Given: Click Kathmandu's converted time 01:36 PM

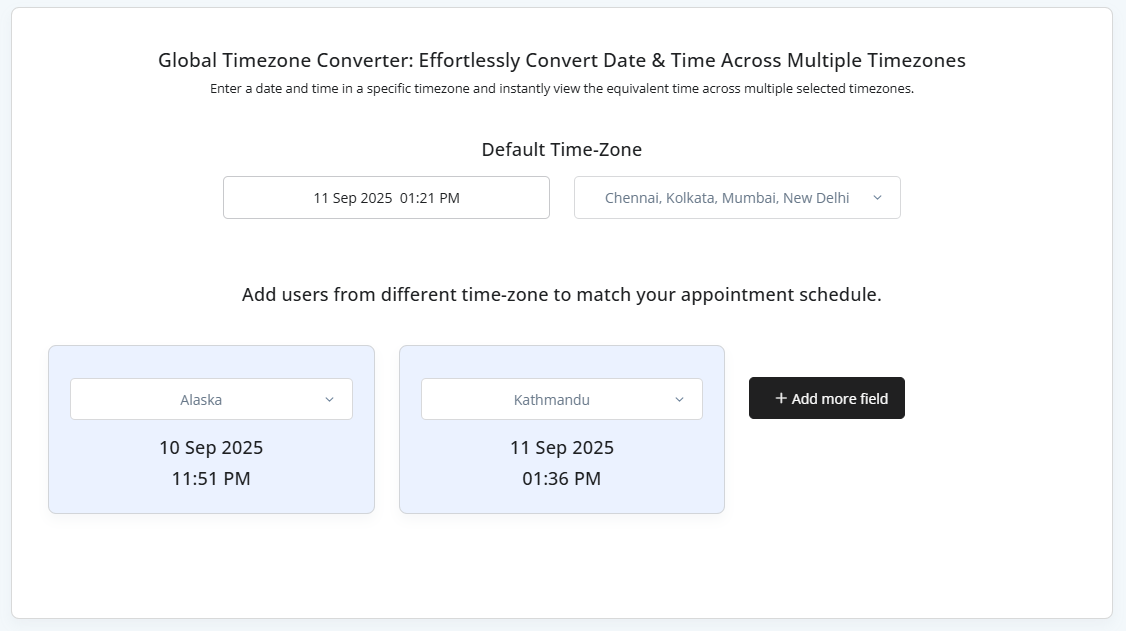Looking at the screenshot, I should point(562,479).
